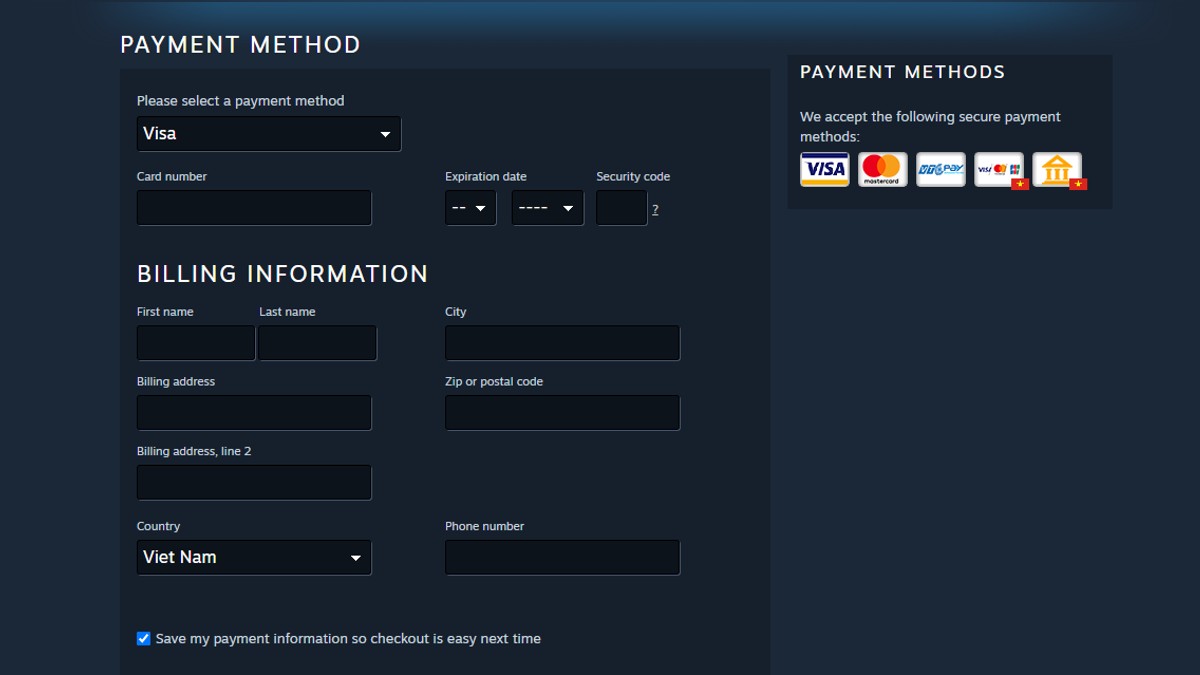
Task: Click the Visa payment logo
Action: (x=824, y=169)
